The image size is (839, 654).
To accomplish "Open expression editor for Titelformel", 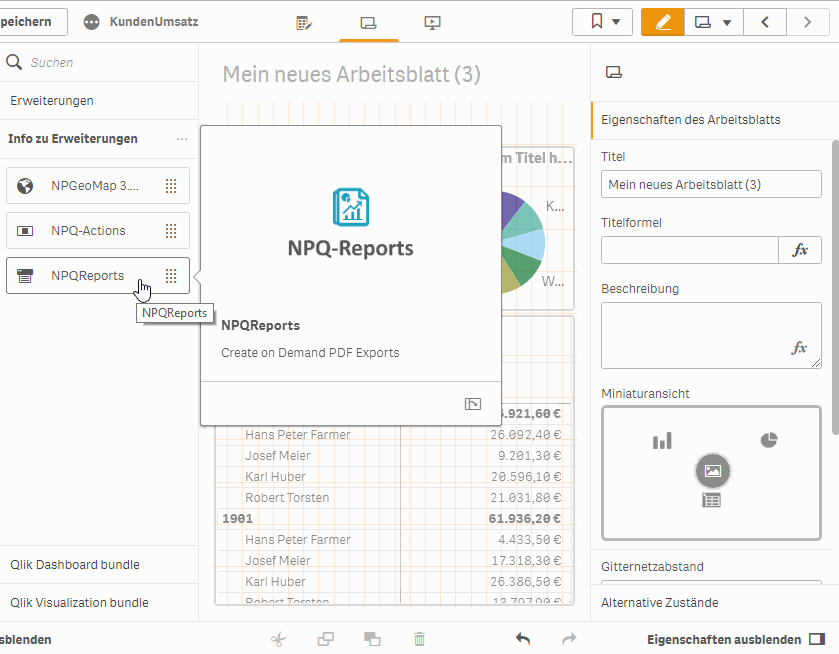I will tap(800, 250).
